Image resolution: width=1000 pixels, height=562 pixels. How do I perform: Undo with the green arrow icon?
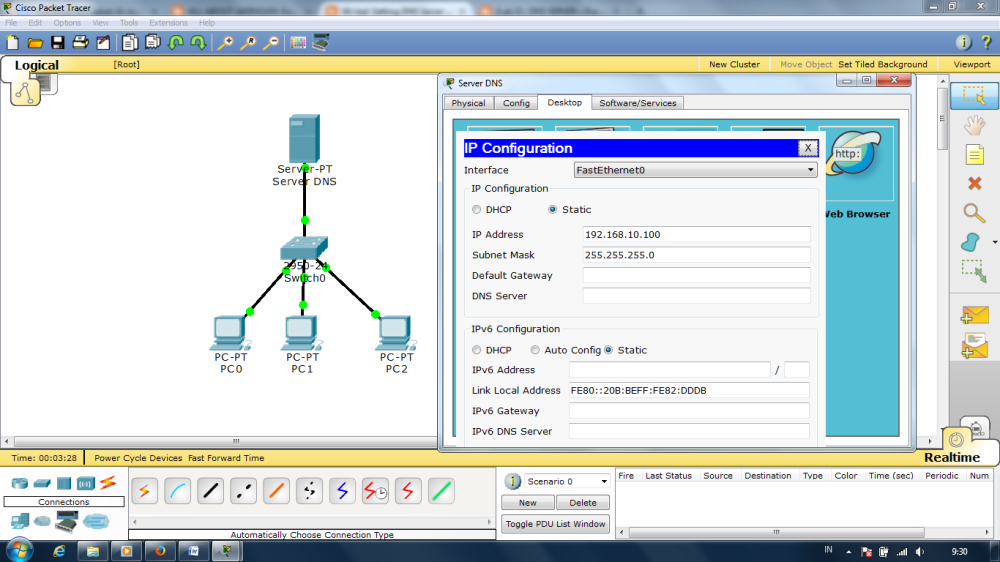click(176, 43)
